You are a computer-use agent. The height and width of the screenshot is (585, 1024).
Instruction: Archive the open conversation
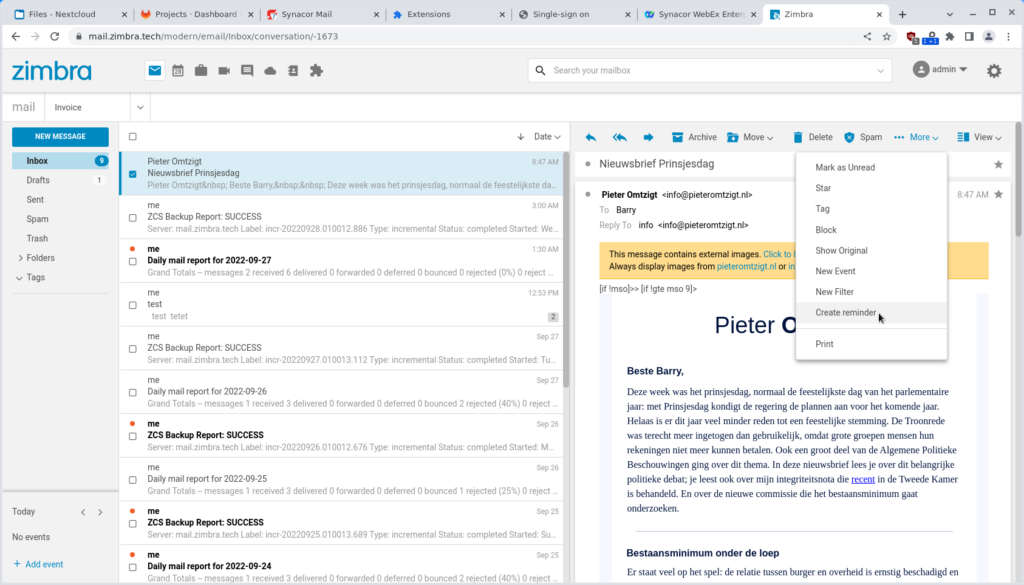coord(694,137)
